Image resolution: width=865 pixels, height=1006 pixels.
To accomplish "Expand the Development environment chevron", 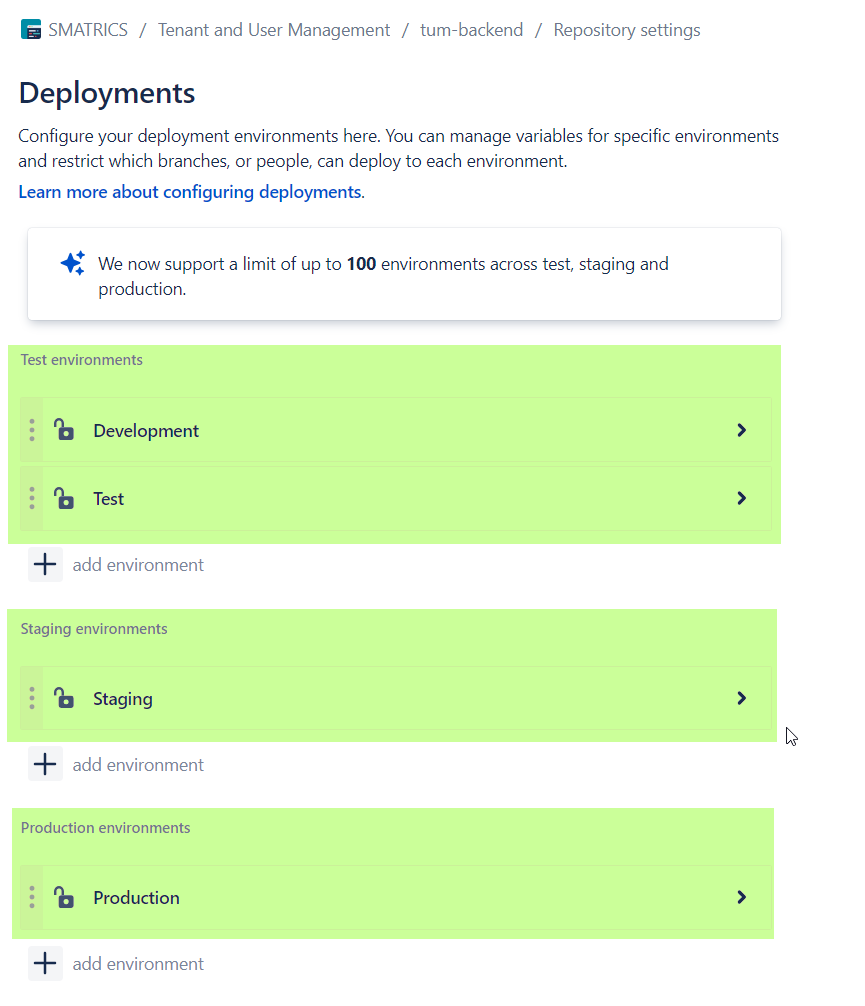I will pos(741,430).
